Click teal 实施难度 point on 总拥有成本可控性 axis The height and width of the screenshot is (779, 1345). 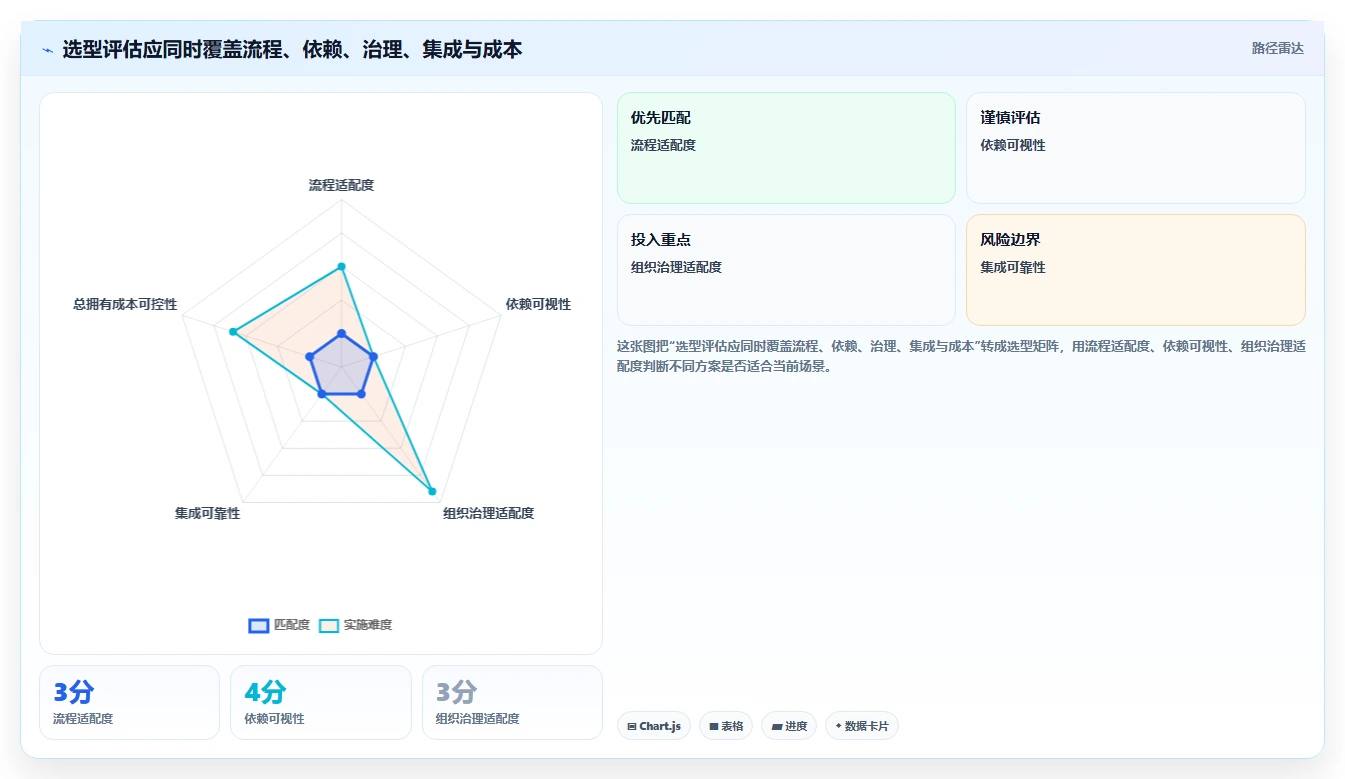(233, 332)
